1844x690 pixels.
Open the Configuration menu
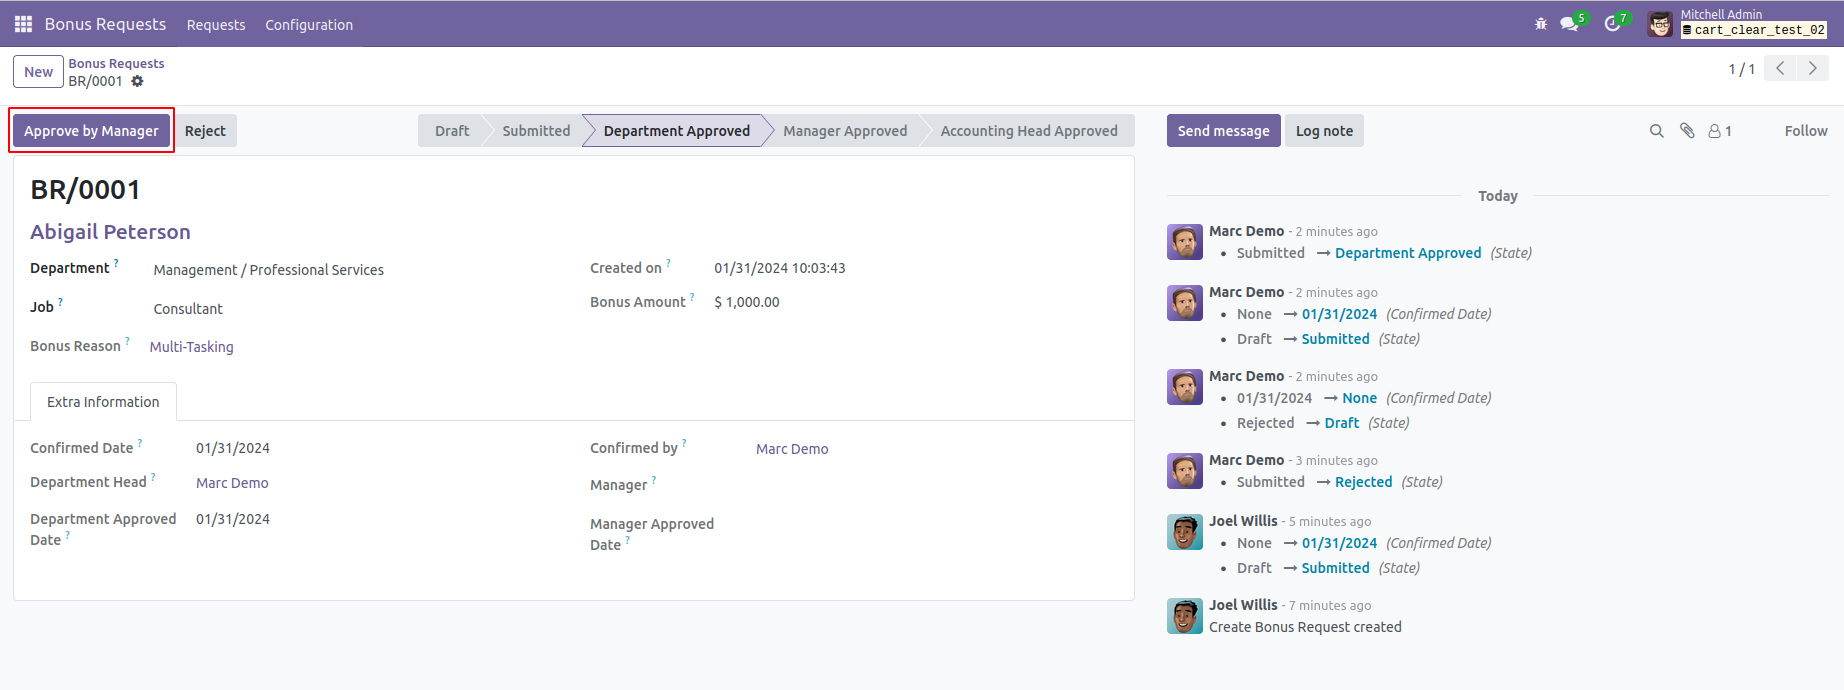click(x=309, y=25)
